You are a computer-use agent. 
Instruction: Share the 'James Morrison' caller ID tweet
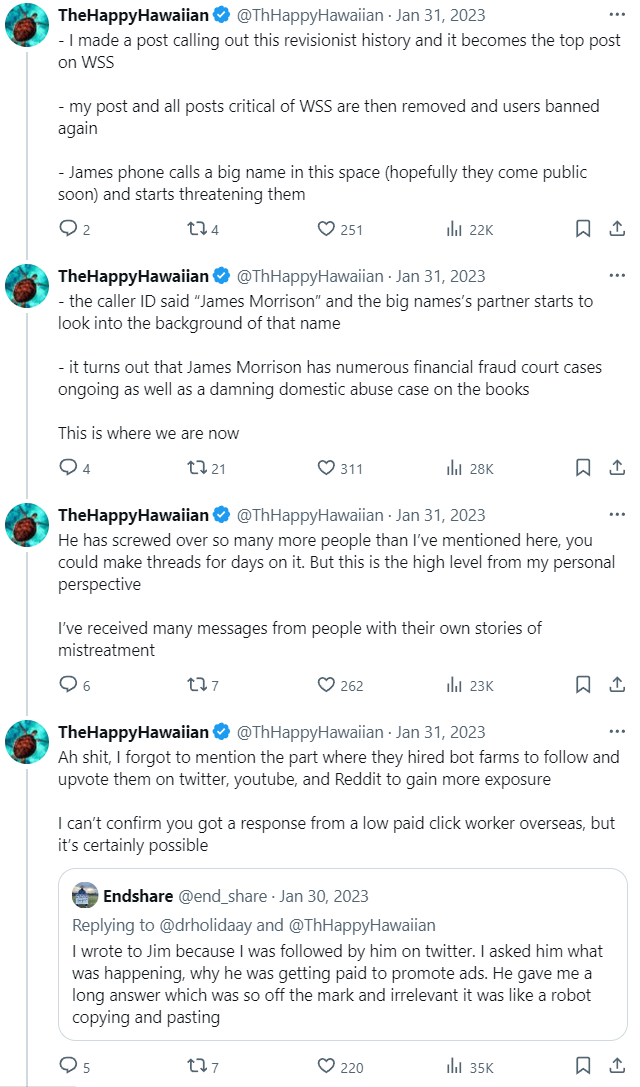tap(617, 468)
